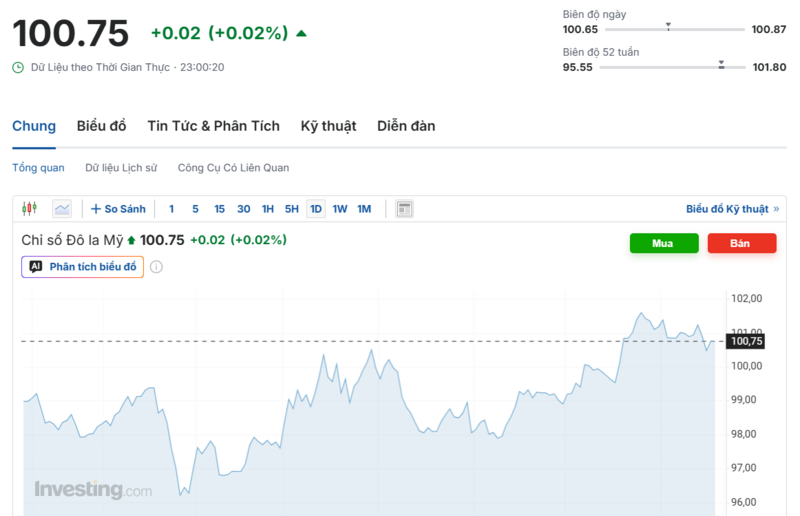Click the green up-arrow beside +0.02%
The image size is (800, 516).
point(302,34)
